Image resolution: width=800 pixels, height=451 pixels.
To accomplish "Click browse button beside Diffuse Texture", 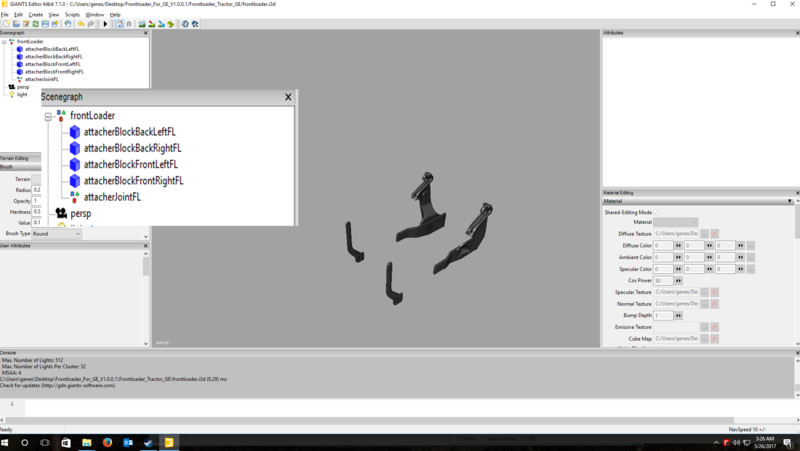I will (x=704, y=233).
